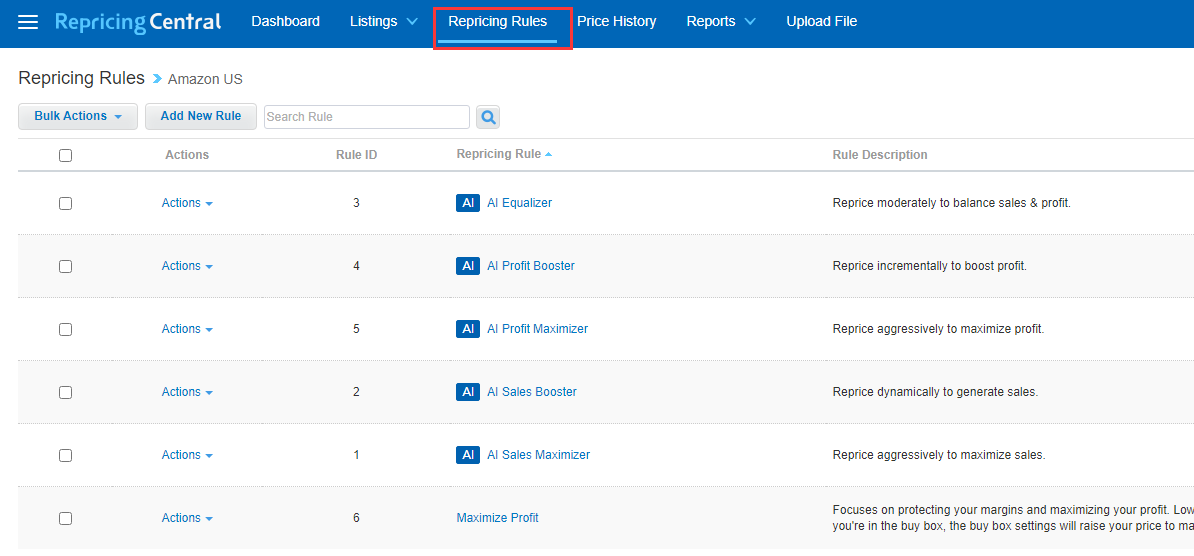Expand the Reports menu
Viewport: 1194px width, 556px height.
pos(721,21)
